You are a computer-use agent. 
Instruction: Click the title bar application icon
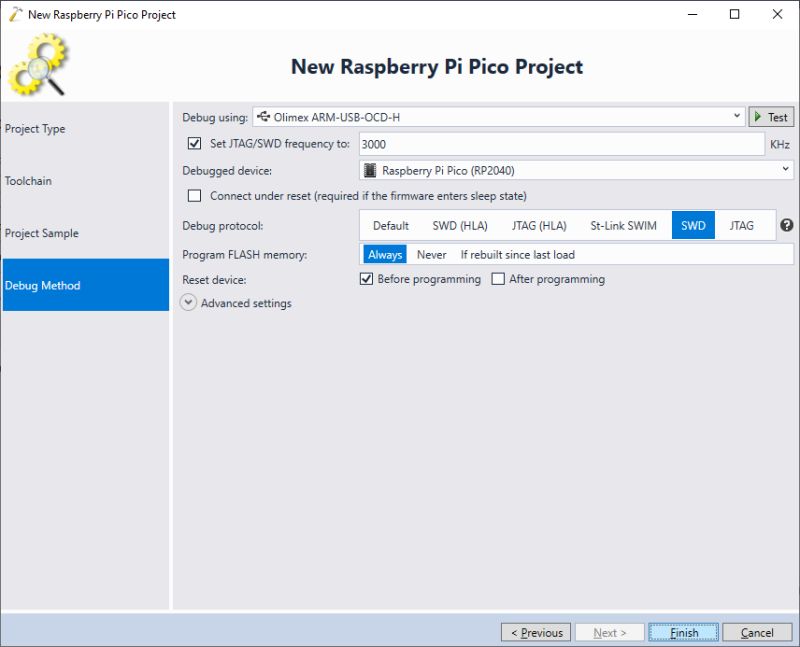pyautogui.click(x=14, y=14)
